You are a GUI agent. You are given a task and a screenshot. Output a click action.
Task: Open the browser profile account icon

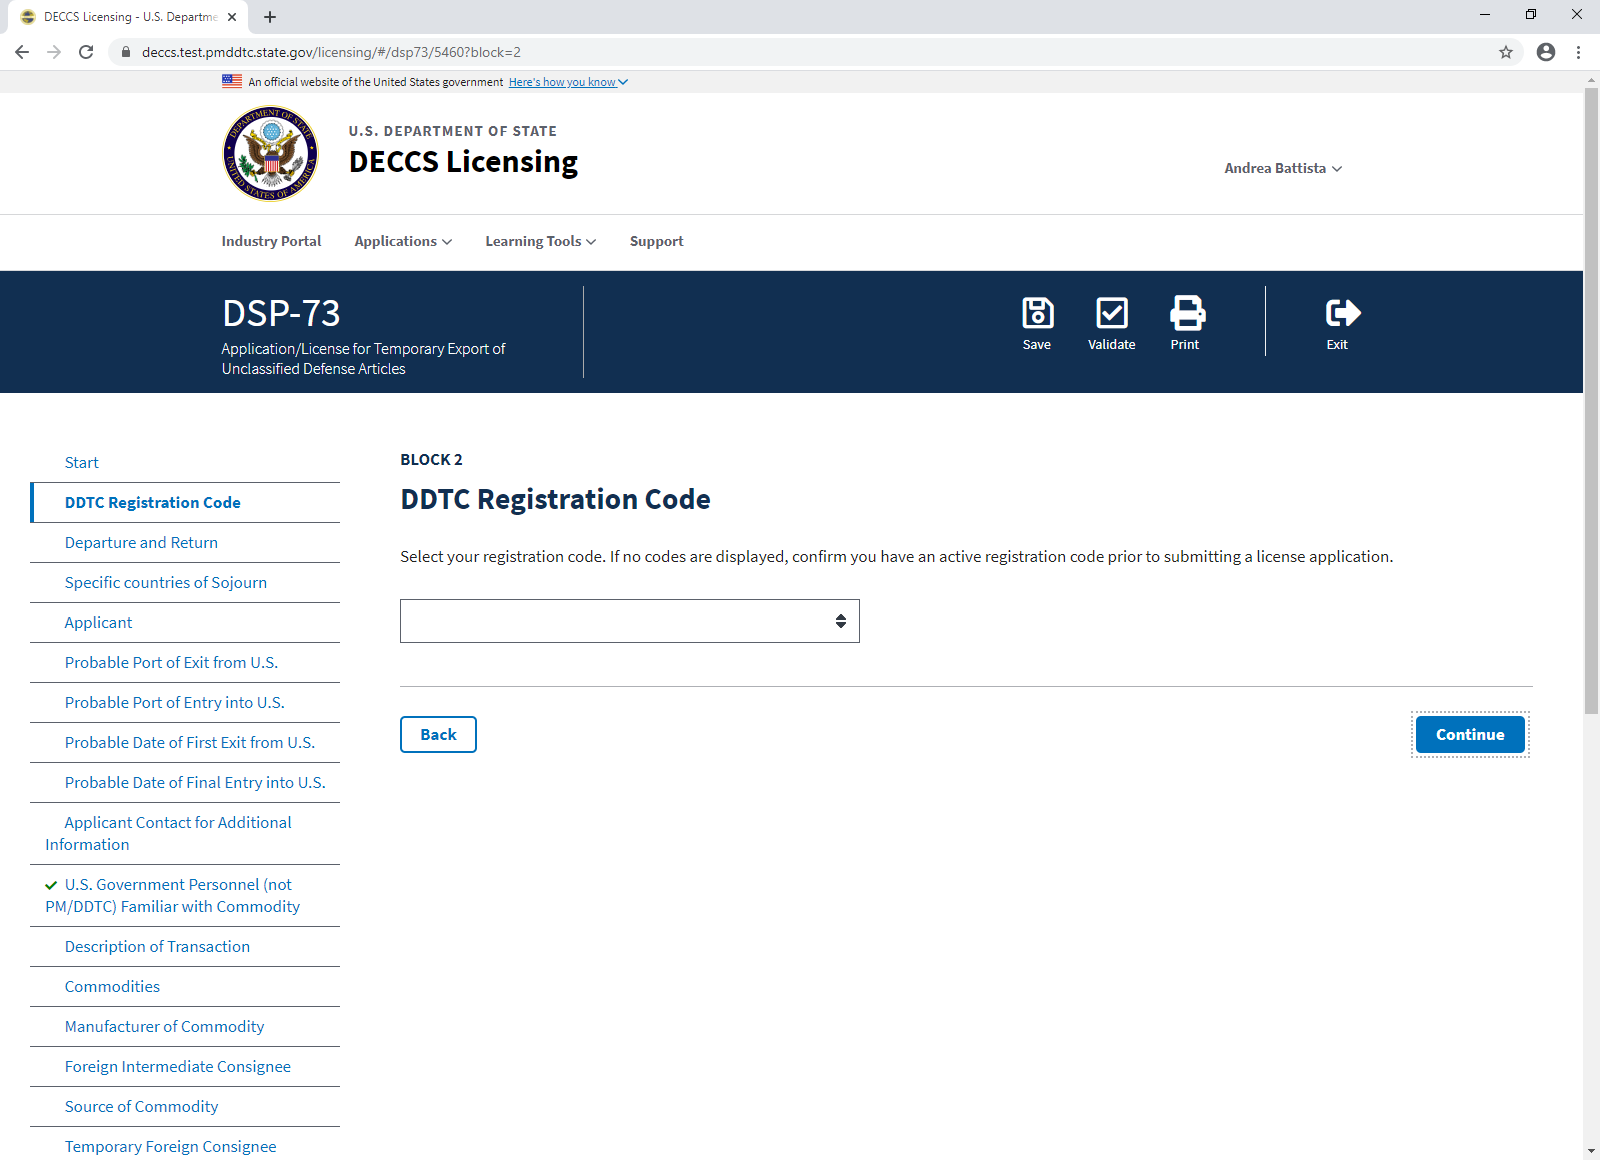(x=1546, y=52)
